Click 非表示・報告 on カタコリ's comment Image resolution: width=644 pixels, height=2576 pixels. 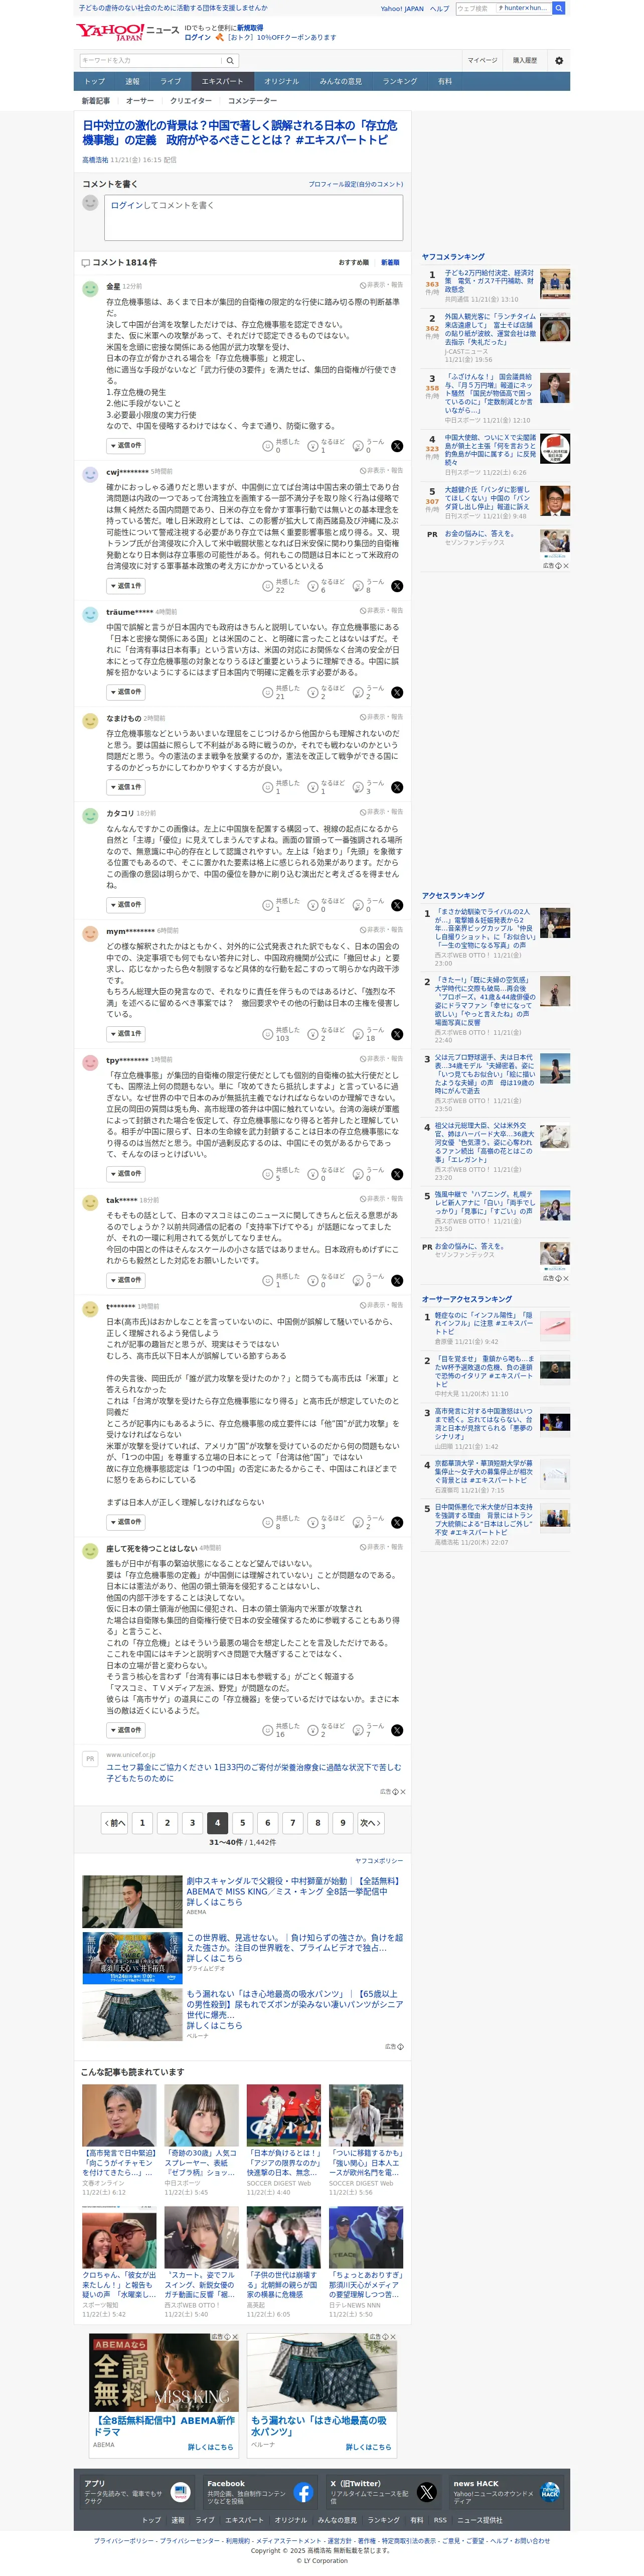[x=381, y=812]
